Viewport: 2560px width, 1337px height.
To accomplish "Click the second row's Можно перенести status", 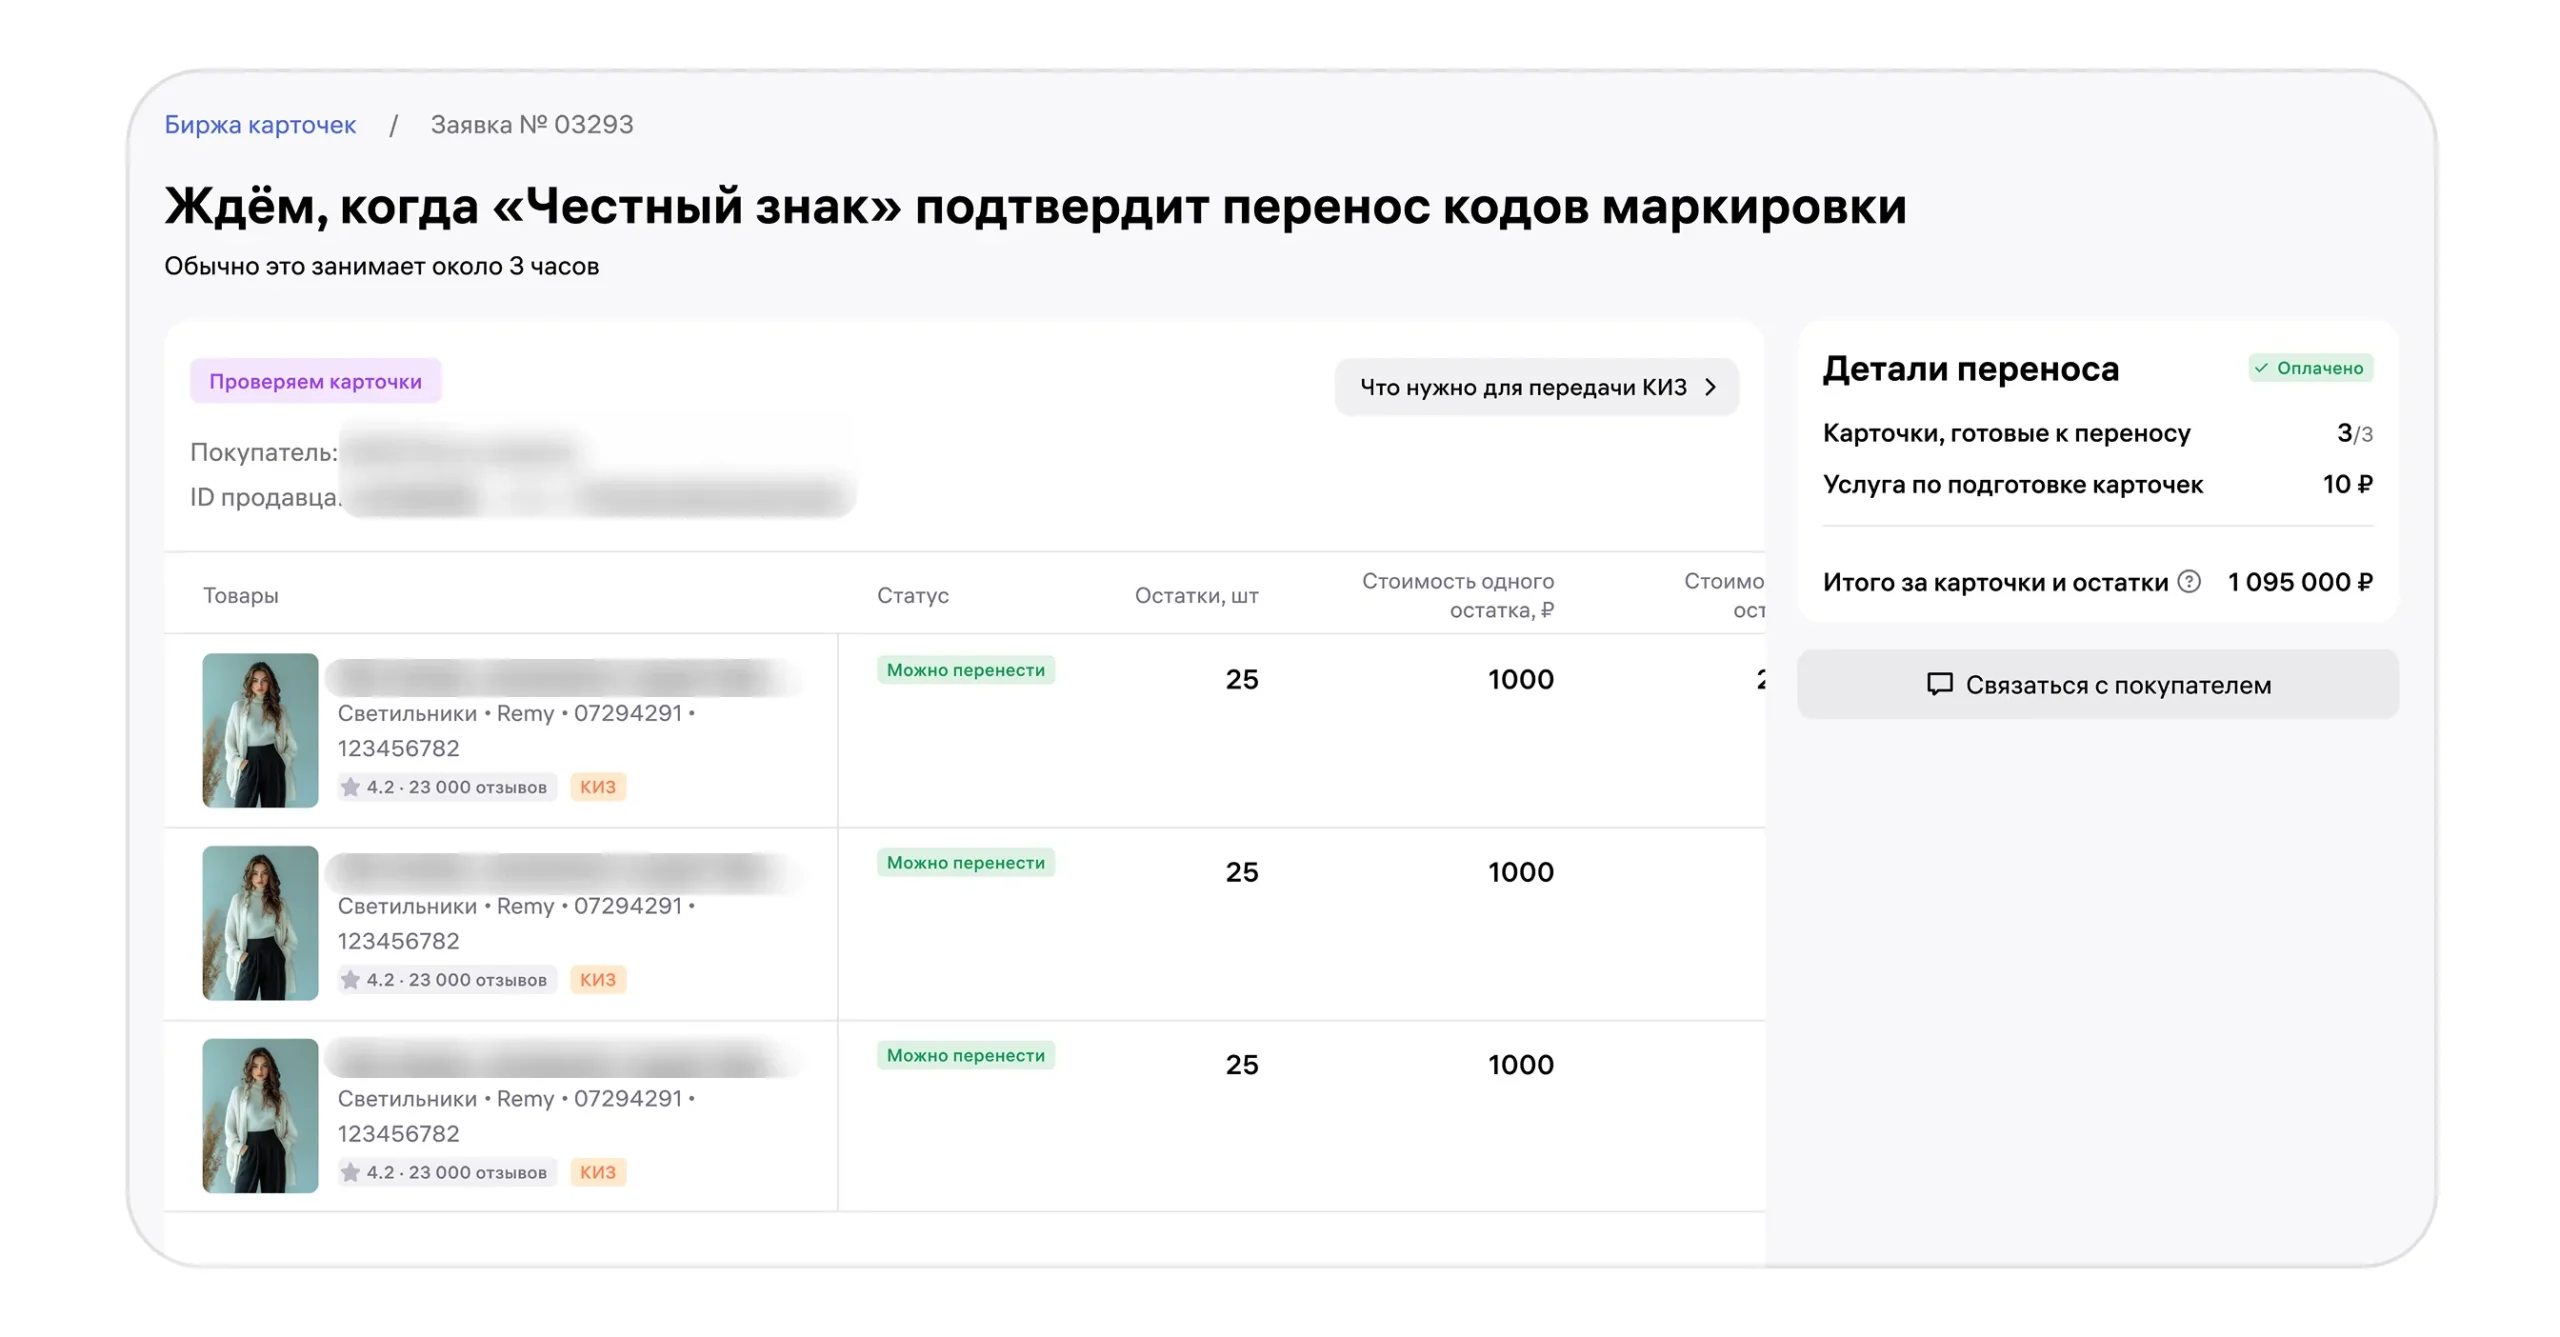I will coord(965,863).
